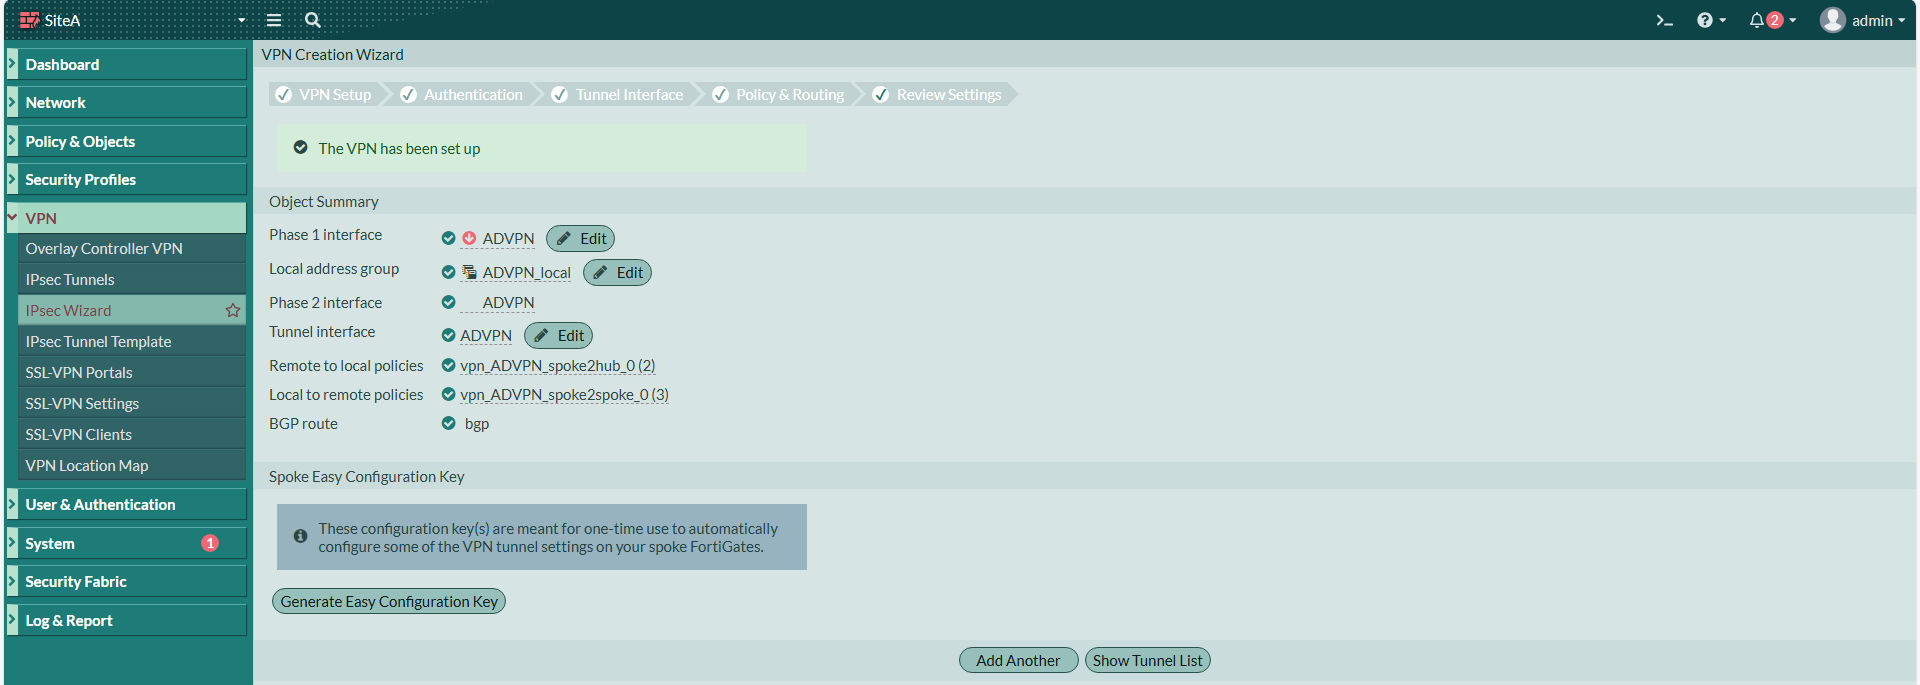Viewport: 1920px width, 685px height.
Task: Click the green check next to Phase 2 interface
Action: point(449,302)
